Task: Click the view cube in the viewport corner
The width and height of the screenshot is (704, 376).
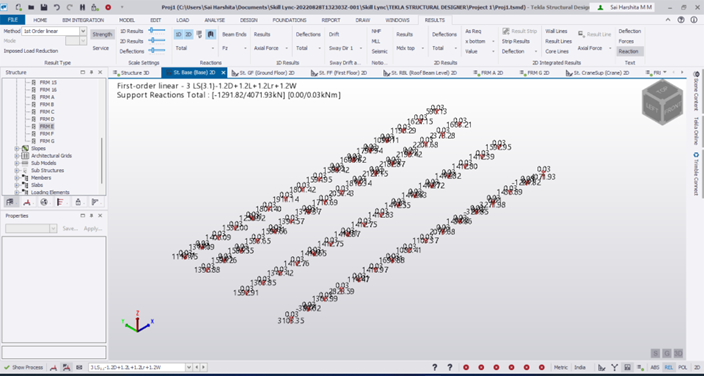Action: pyautogui.click(x=662, y=103)
